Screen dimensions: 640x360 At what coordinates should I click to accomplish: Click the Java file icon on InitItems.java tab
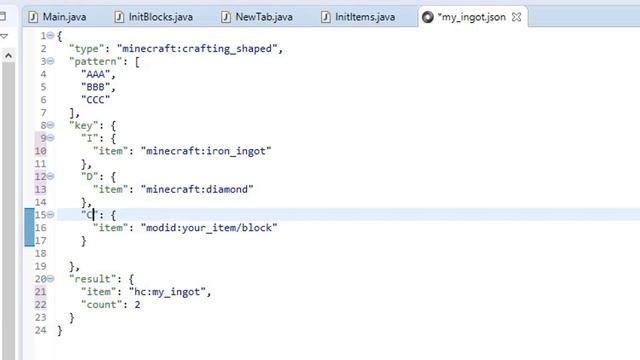326,17
